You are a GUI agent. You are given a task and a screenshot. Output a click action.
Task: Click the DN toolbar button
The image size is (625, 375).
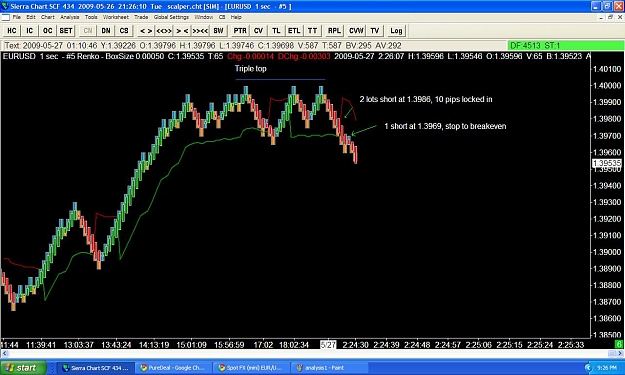click(x=106, y=31)
